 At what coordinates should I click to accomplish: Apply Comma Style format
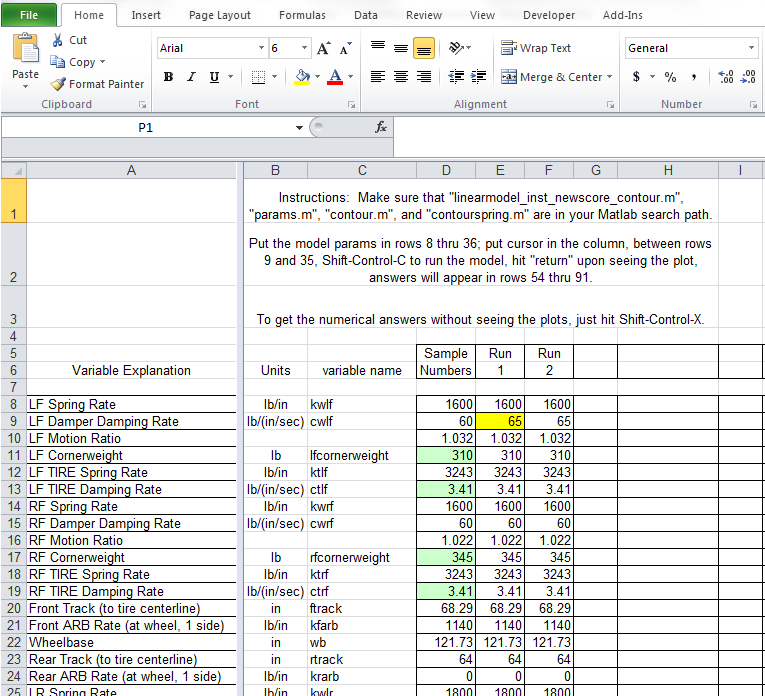point(694,77)
